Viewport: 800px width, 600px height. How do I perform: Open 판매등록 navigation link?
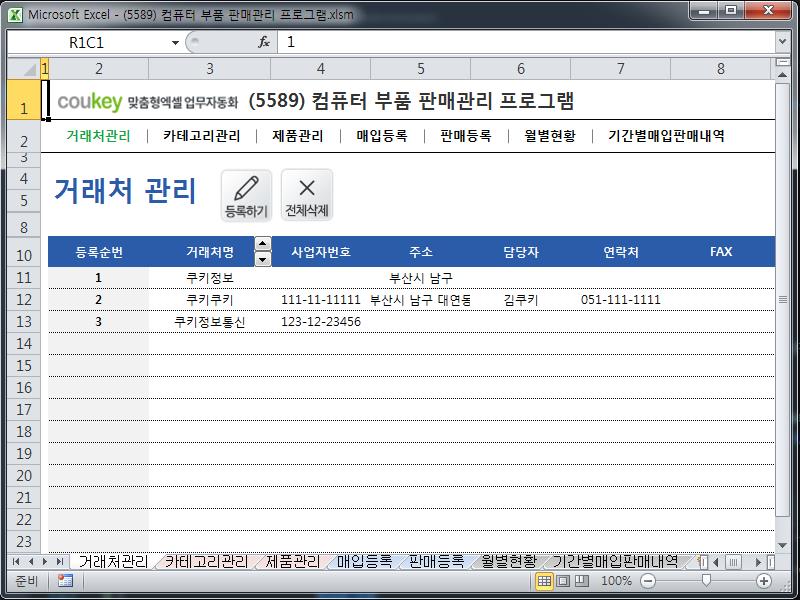coord(466,136)
